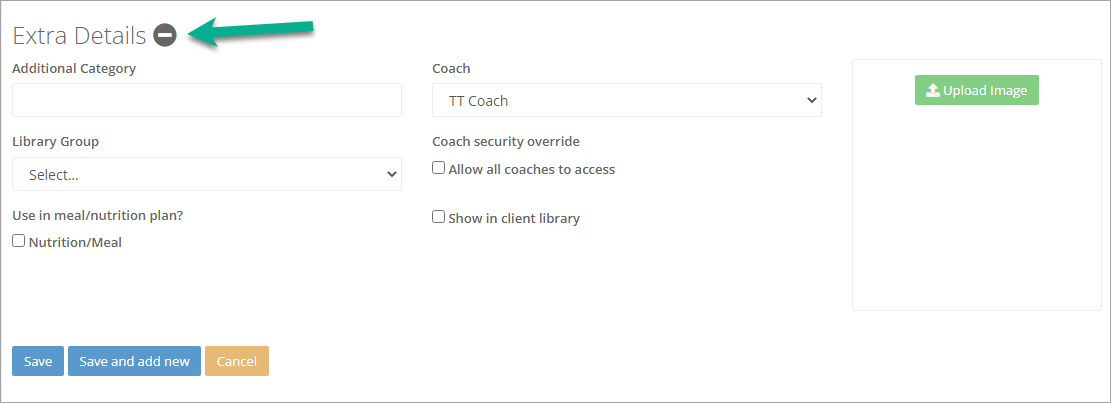Click the Allow all coaches to access label
Viewport: 1111px width, 403px height.
point(531,169)
